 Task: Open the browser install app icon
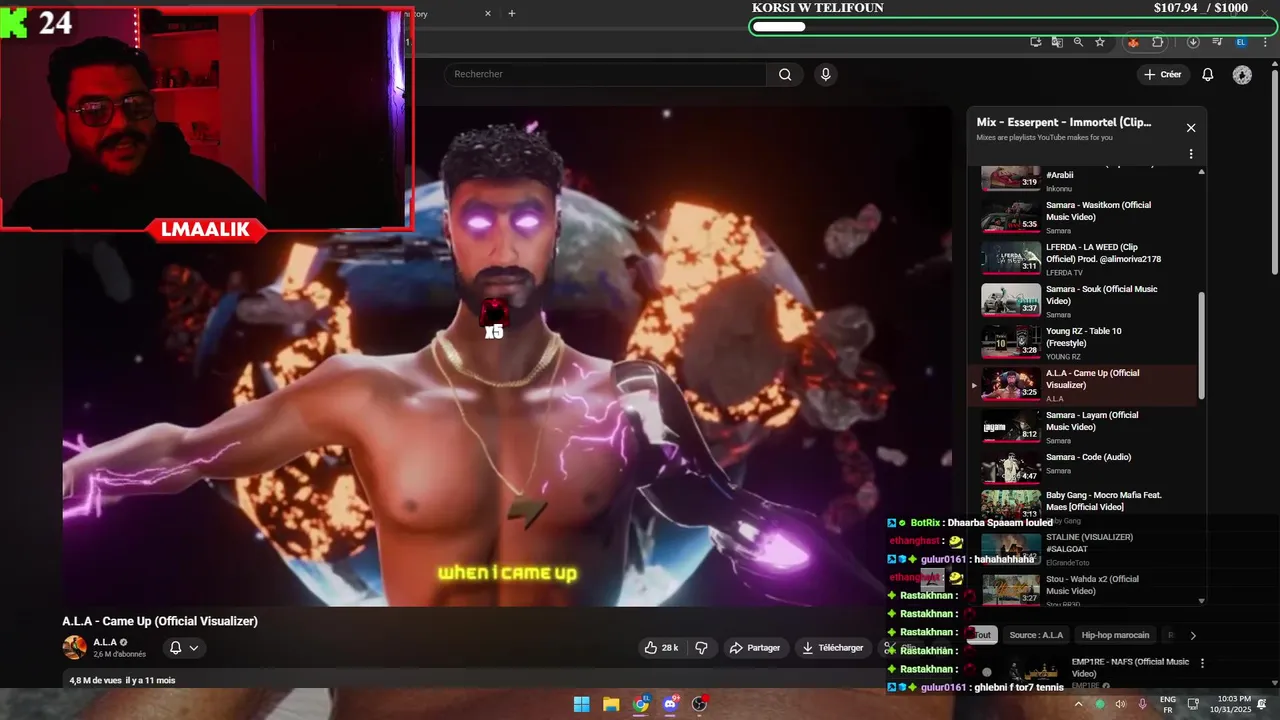[x=1036, y=42]
